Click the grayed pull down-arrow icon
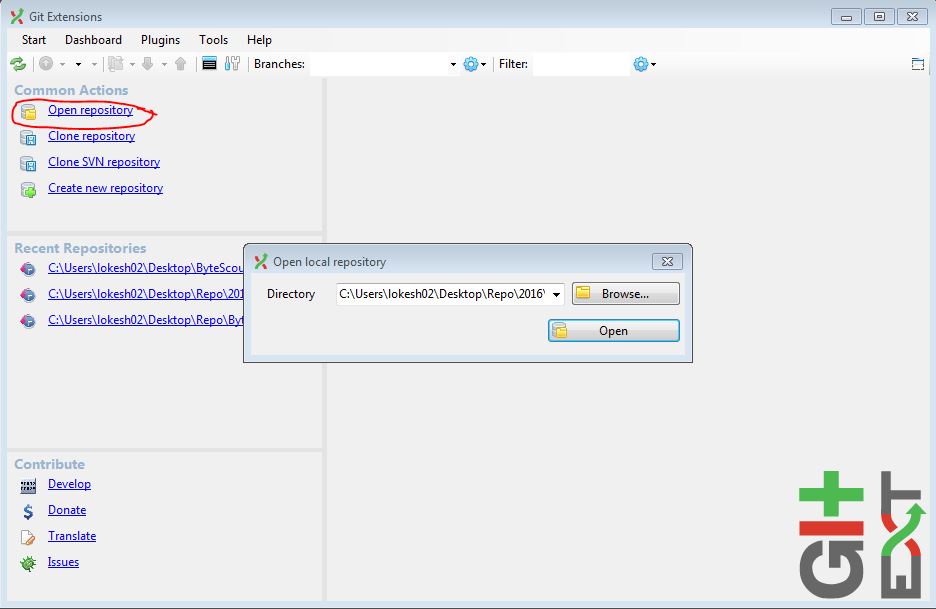 pos(148,64)
